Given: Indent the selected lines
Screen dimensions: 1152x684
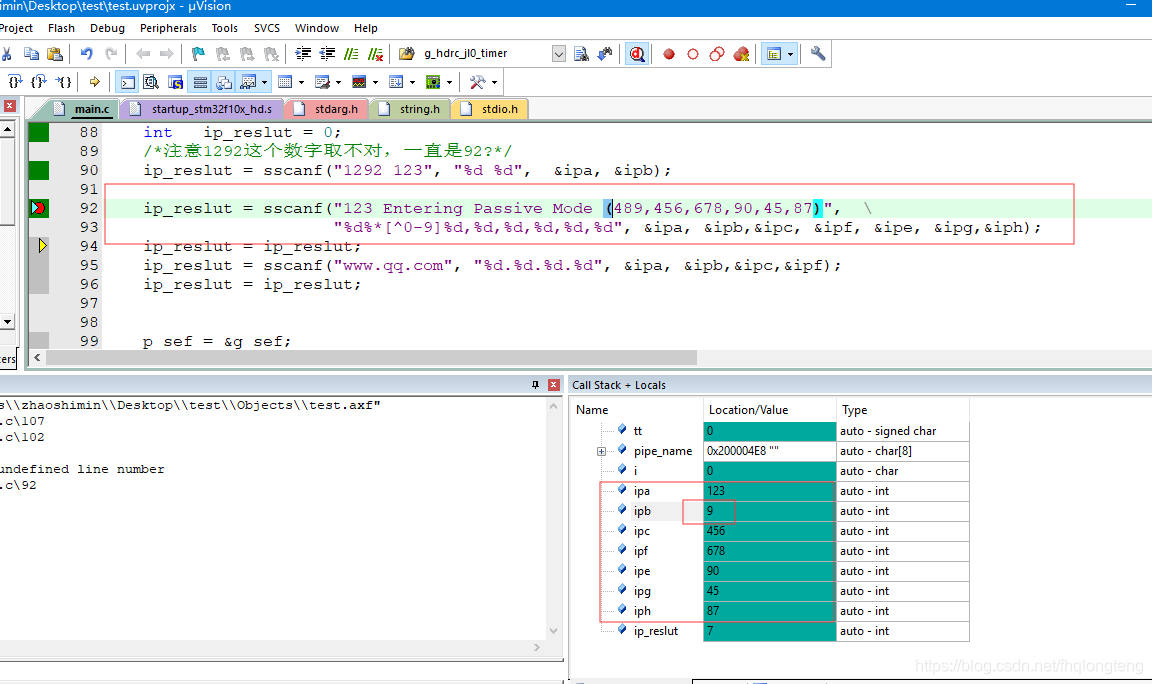Looking at the screenshot, I should [x=303, y=54].
